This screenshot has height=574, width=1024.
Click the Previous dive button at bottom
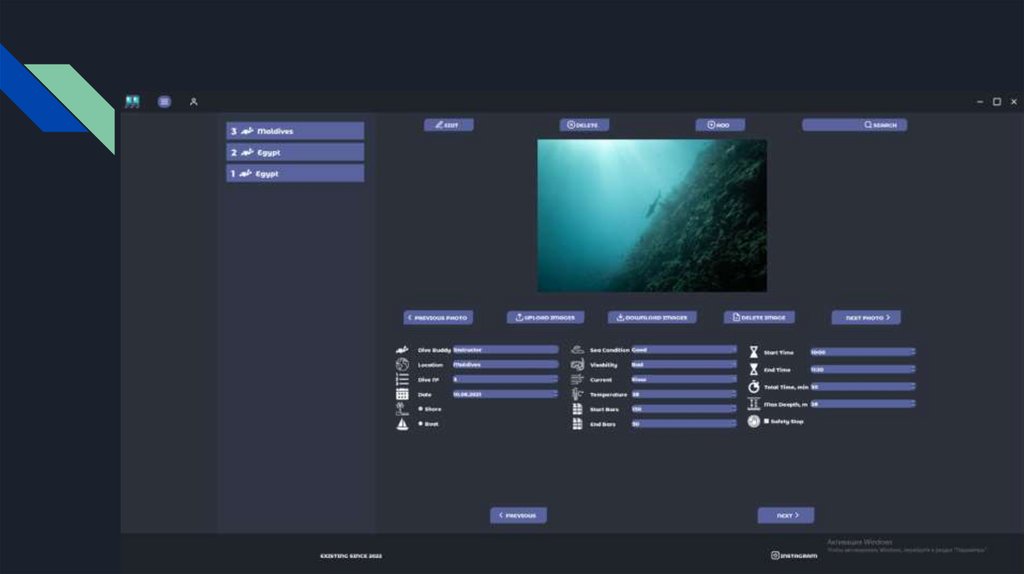(519, 515)
